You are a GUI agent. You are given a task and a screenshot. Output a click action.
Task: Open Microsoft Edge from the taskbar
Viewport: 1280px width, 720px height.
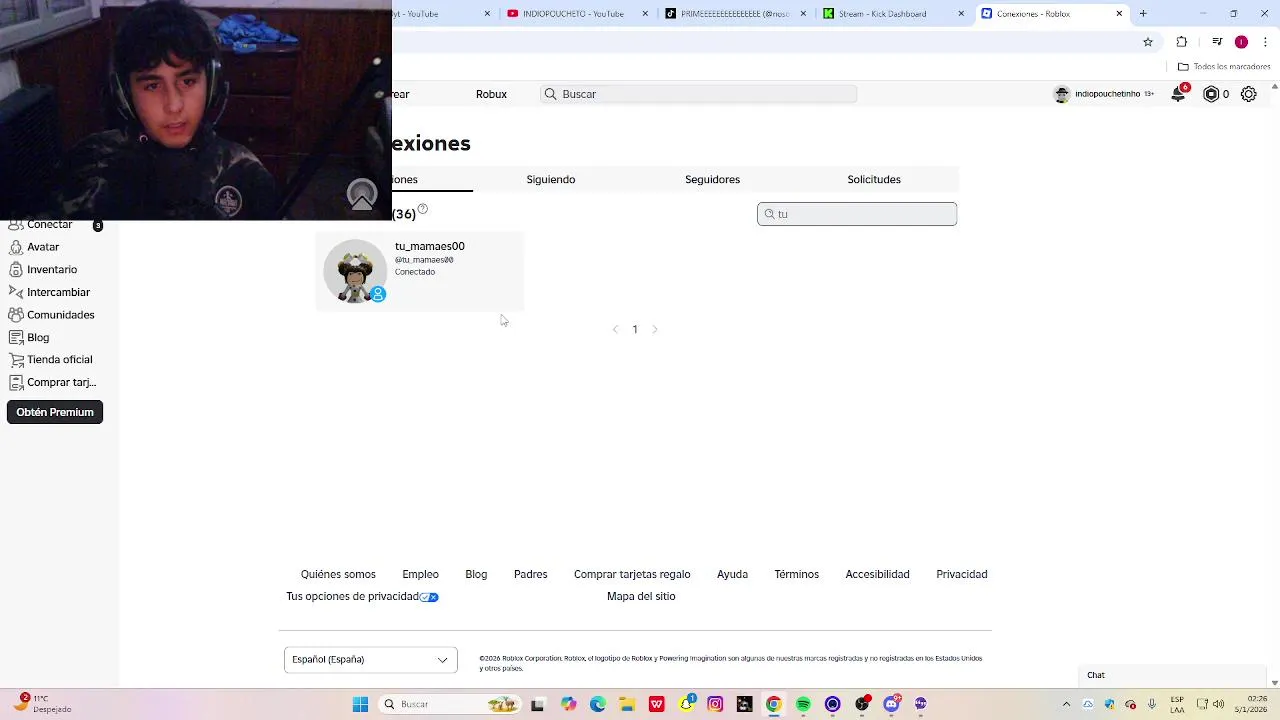(x=597, y=704)
